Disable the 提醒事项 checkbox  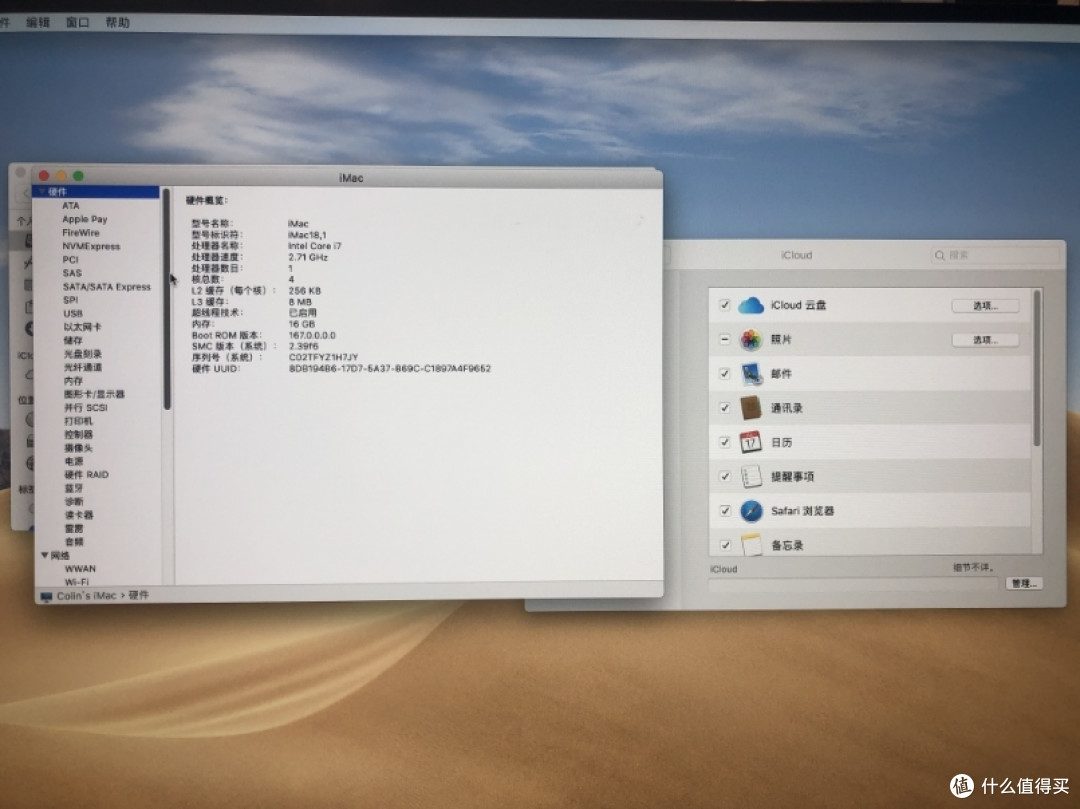coord(724,476)
